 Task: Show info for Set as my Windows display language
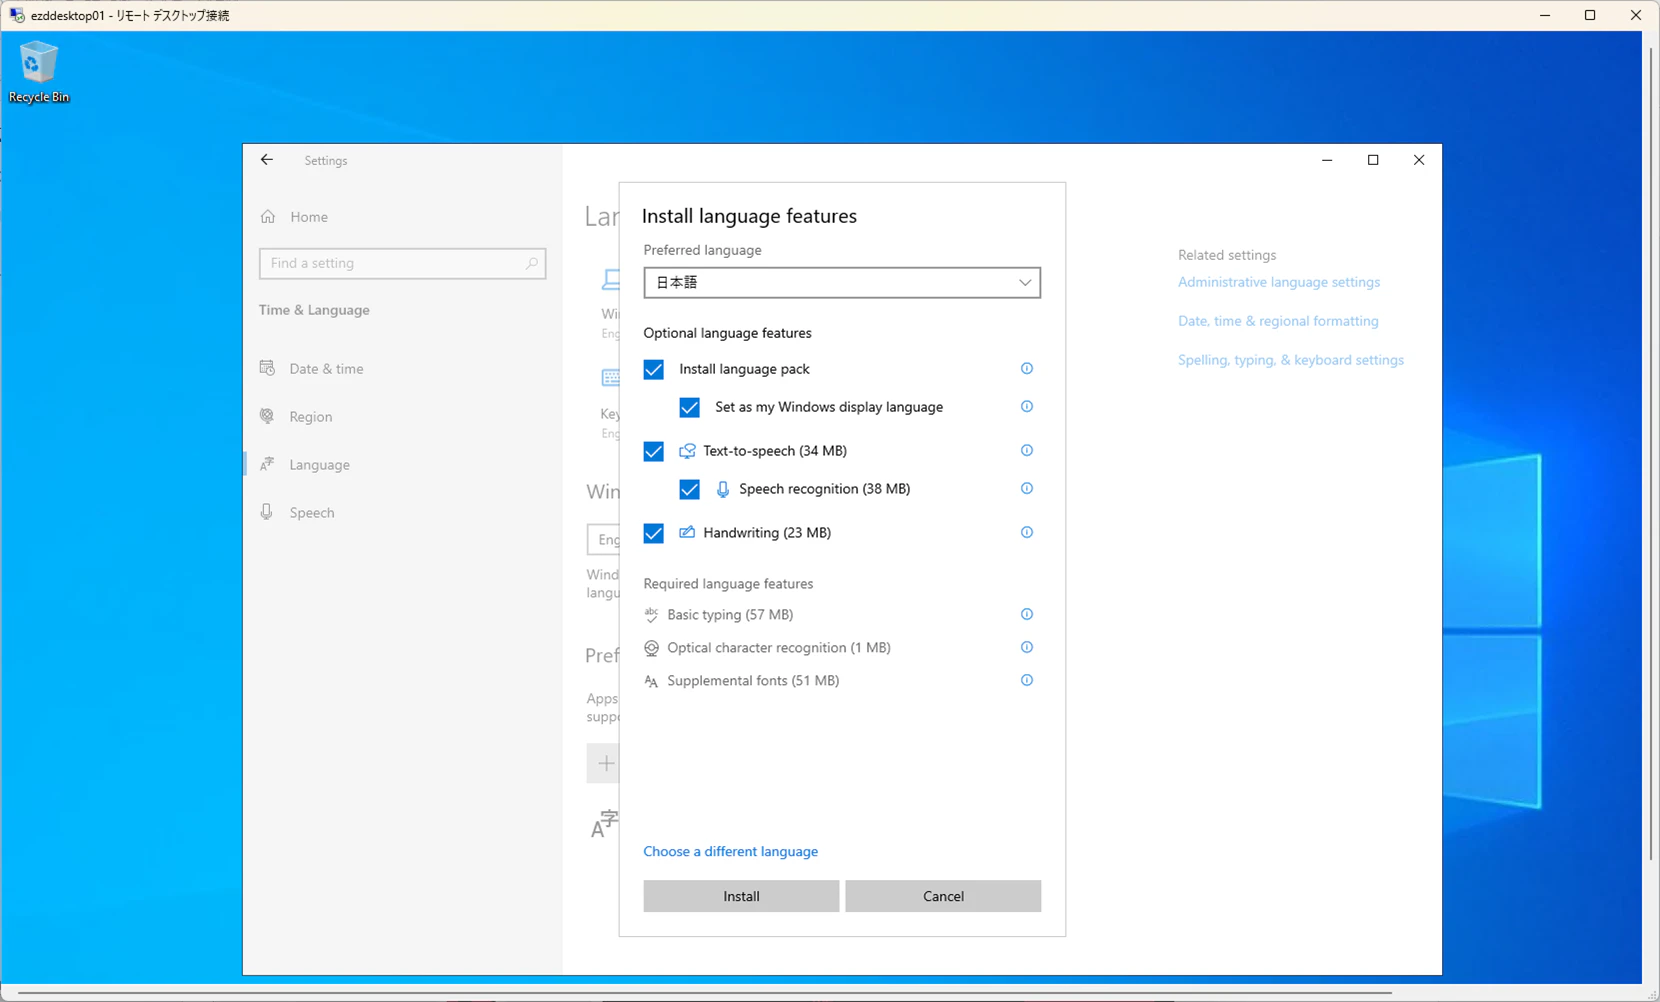pyautogui.click(x=1026, y=407)
